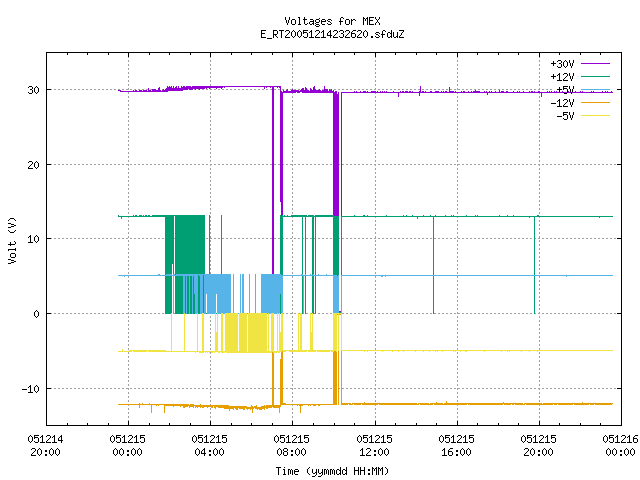Select the filename E_RT20051214232620.sfduZ
The width and height of the screenshot is (640, 480).
[x=332, y=34]
